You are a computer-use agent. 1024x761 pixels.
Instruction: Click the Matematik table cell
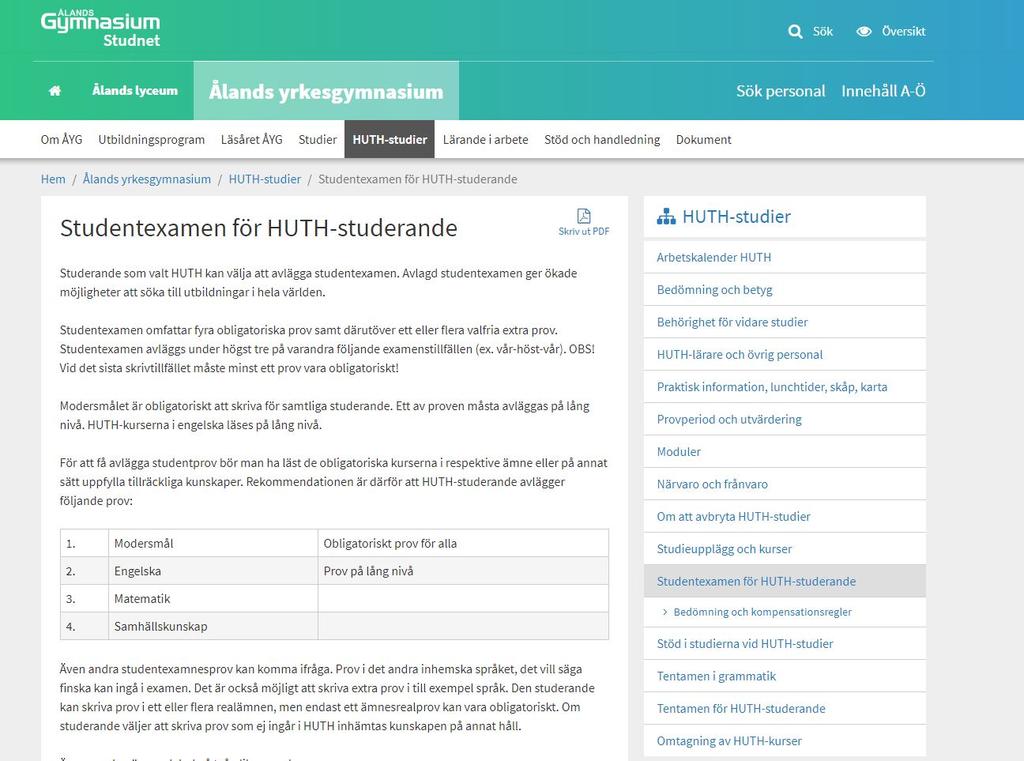213,599
